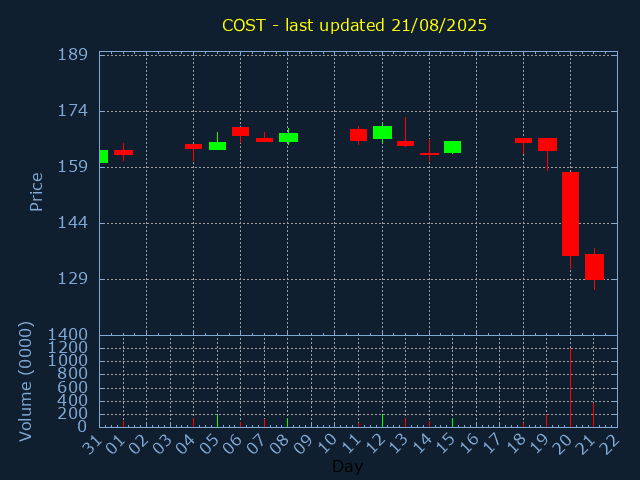Screen dimensions: 640x480
Task: Select the 189 price tick label
Action: (73, 55)
